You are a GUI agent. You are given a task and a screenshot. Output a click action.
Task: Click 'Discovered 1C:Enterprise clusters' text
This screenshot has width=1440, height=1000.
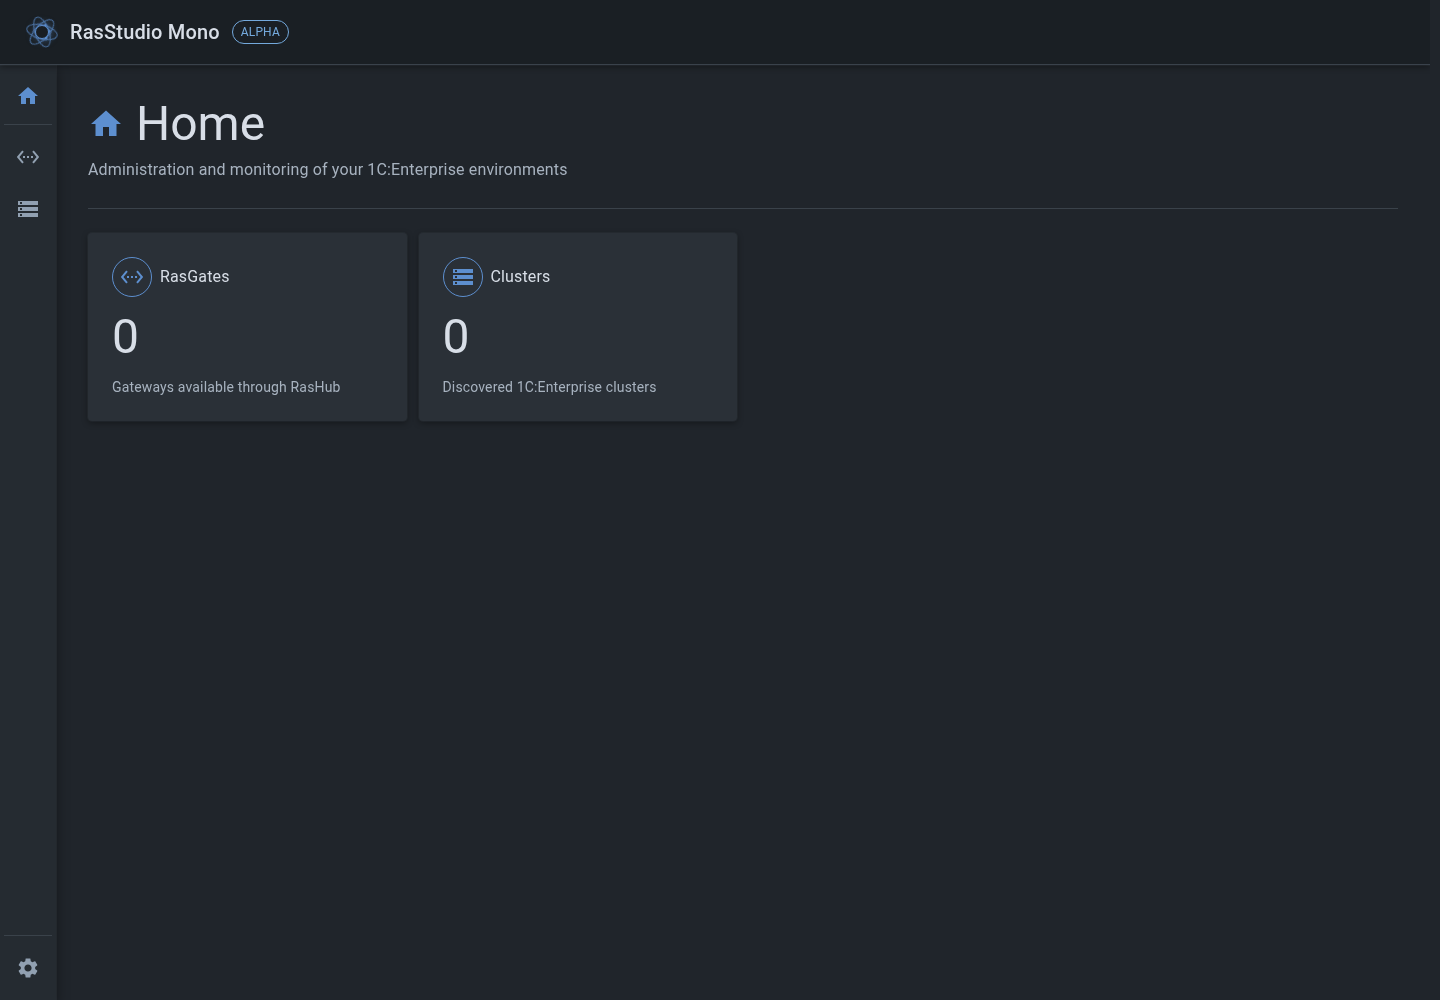pos(550,387)
